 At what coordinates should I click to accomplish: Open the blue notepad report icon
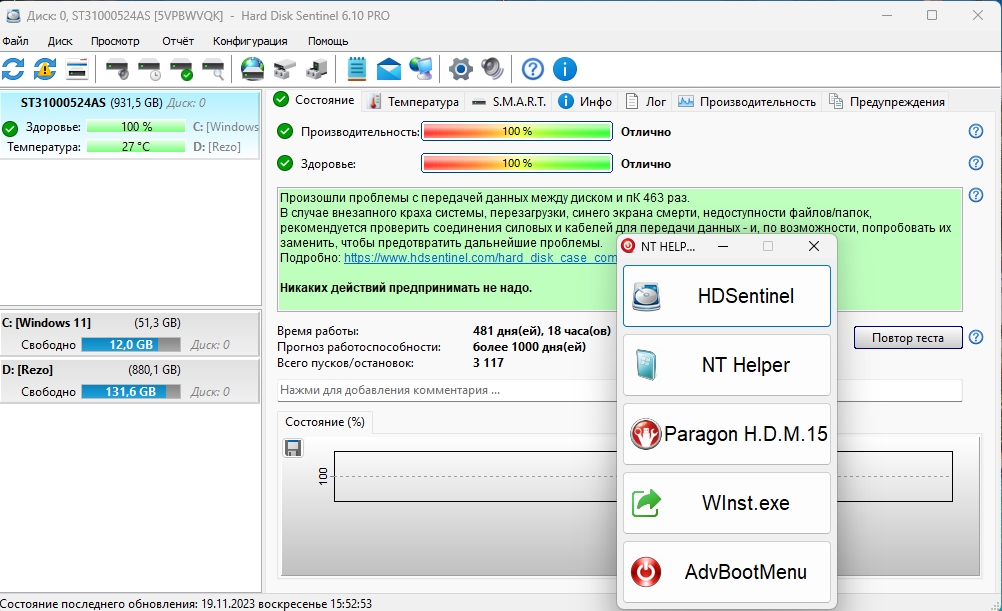[x=357, y=69]
